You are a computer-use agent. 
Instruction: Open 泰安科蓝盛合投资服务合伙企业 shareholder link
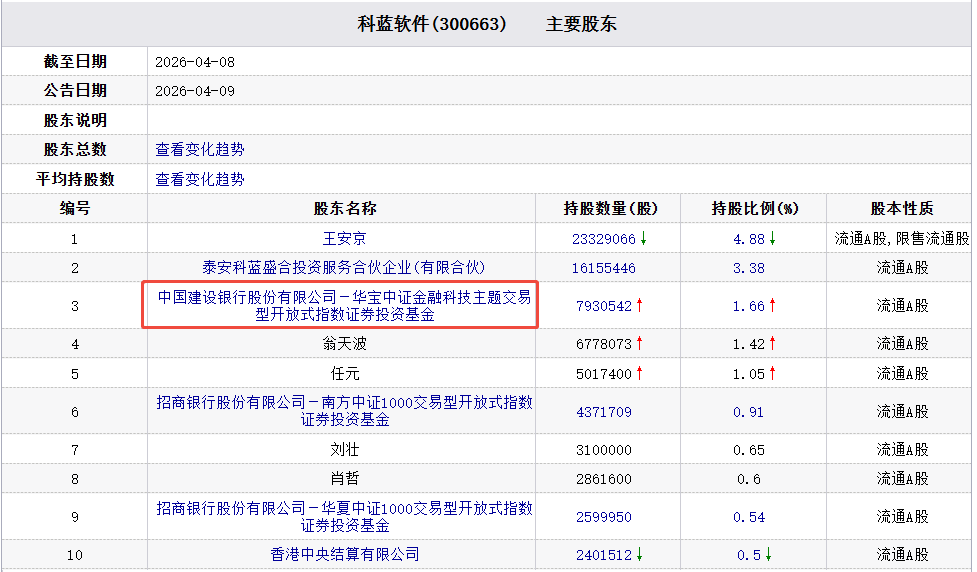click(343, 268)
